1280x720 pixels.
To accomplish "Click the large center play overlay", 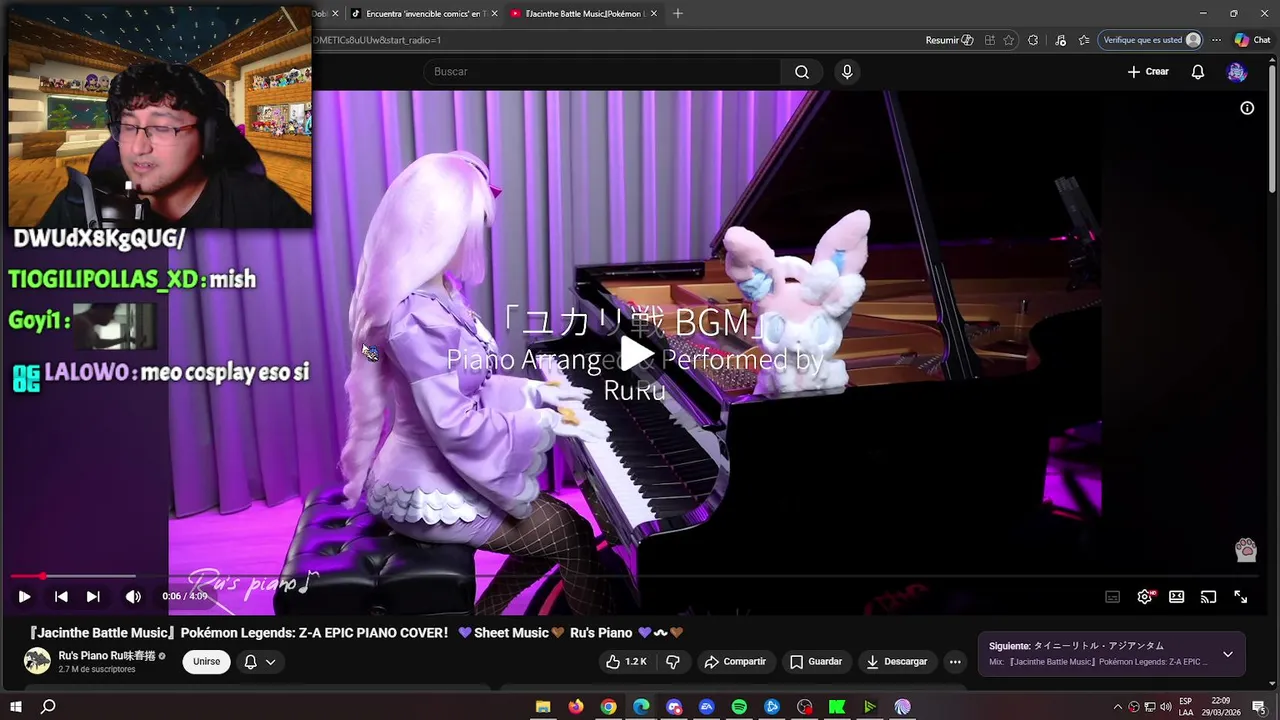I will coord(636,353).
